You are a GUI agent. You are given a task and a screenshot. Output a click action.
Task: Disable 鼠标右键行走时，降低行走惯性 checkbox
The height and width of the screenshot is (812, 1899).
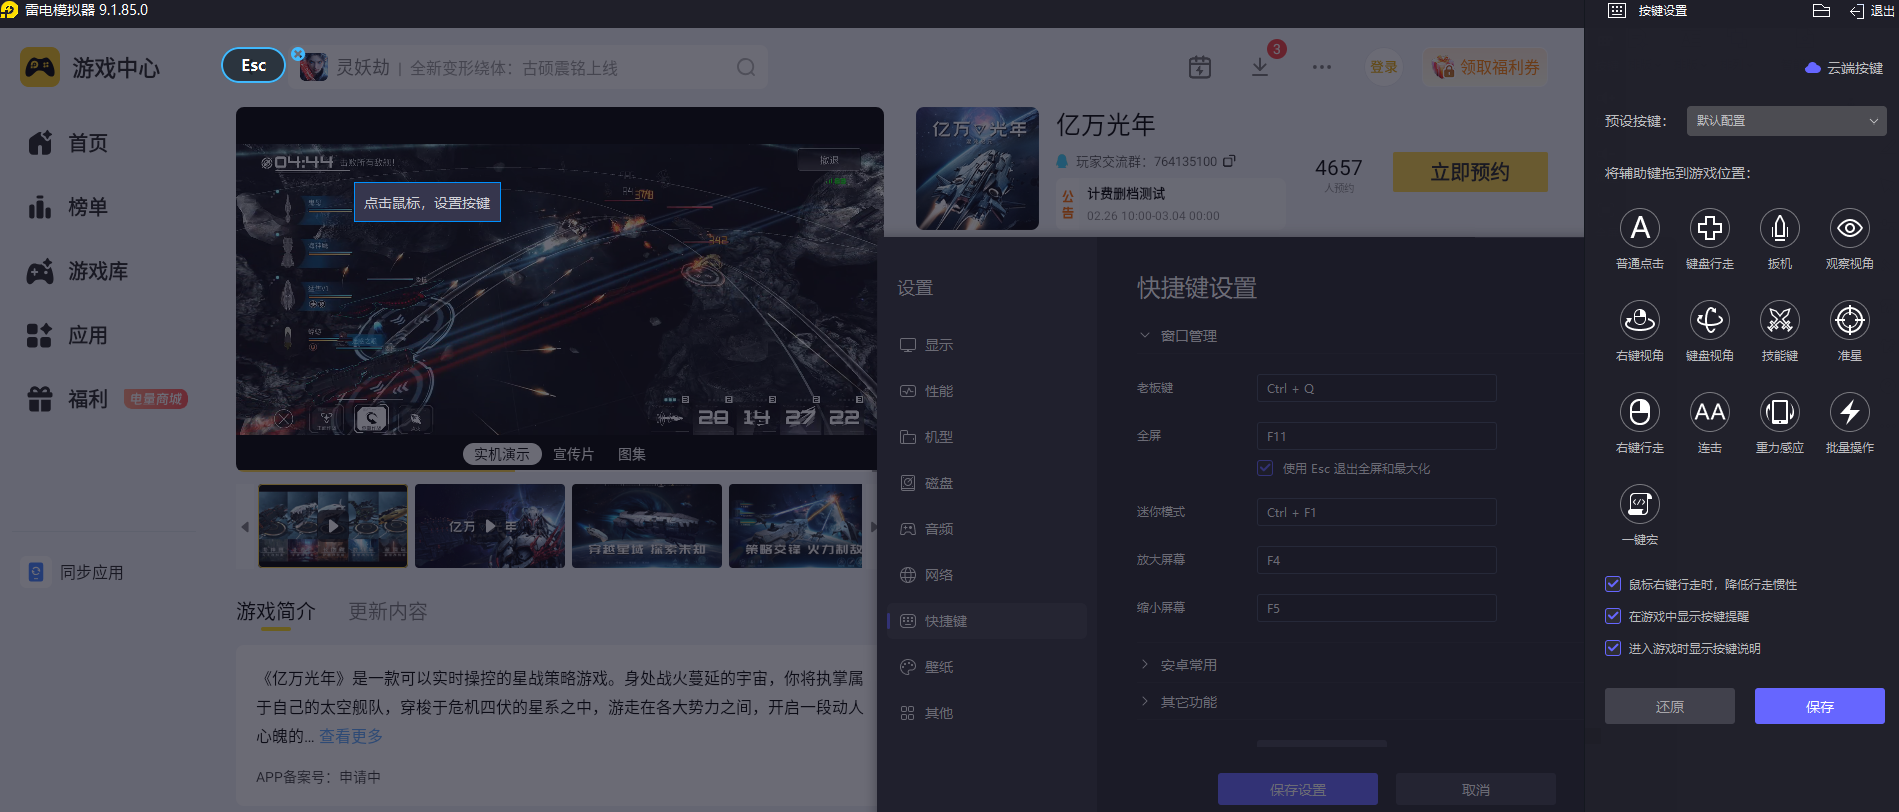point(1613,584)
